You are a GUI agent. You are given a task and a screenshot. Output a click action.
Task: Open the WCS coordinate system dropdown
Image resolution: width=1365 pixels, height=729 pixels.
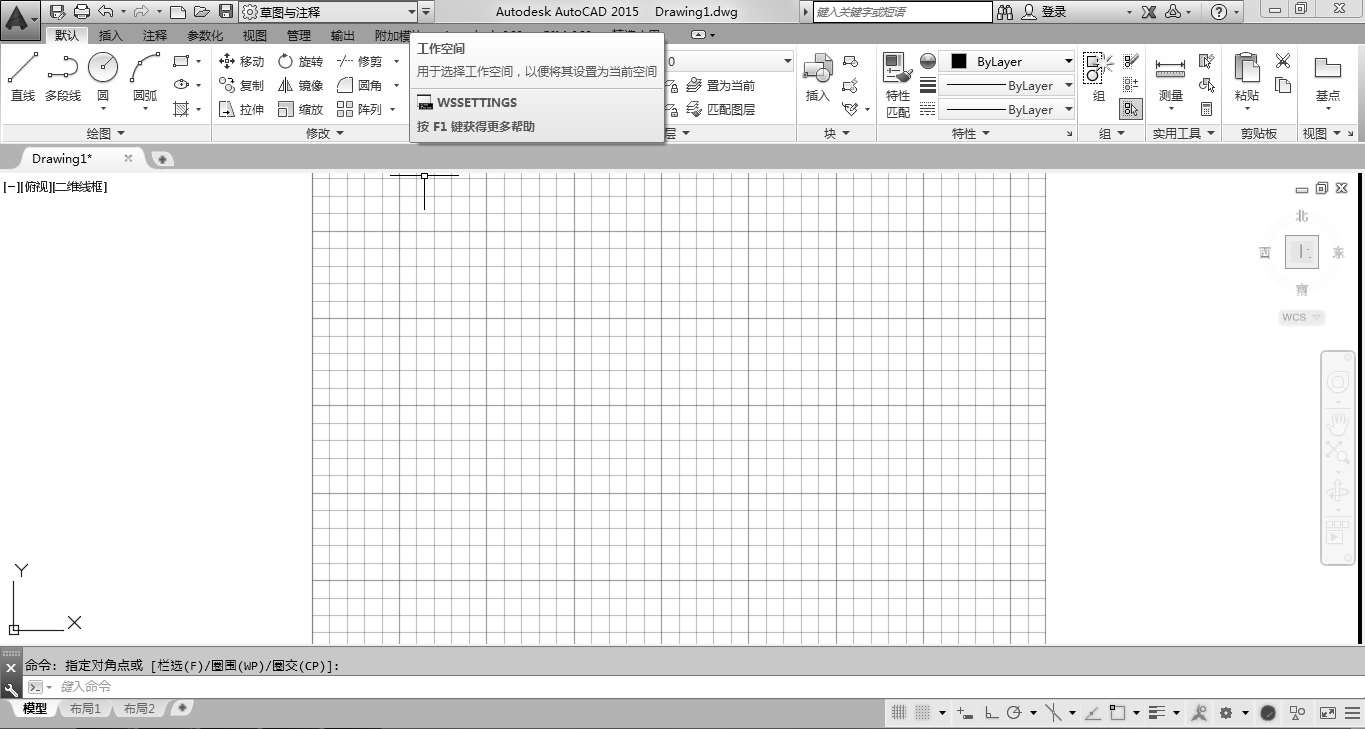click(1302, 317)
